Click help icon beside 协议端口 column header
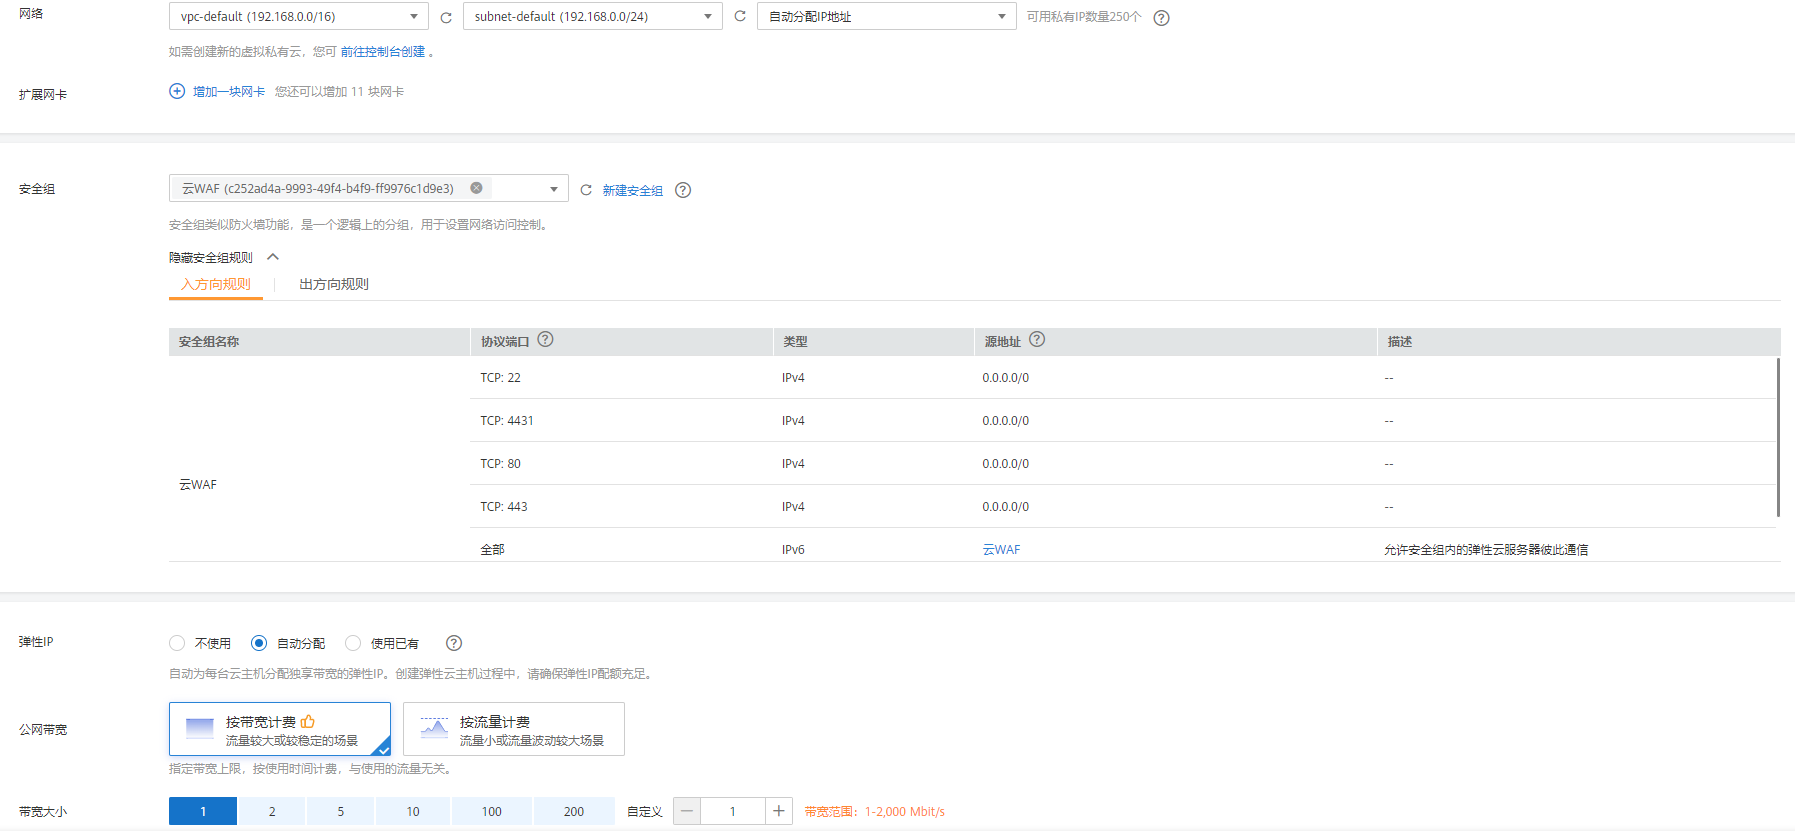The height and width of the screenshot is (832, 1795). pos(545,340)
